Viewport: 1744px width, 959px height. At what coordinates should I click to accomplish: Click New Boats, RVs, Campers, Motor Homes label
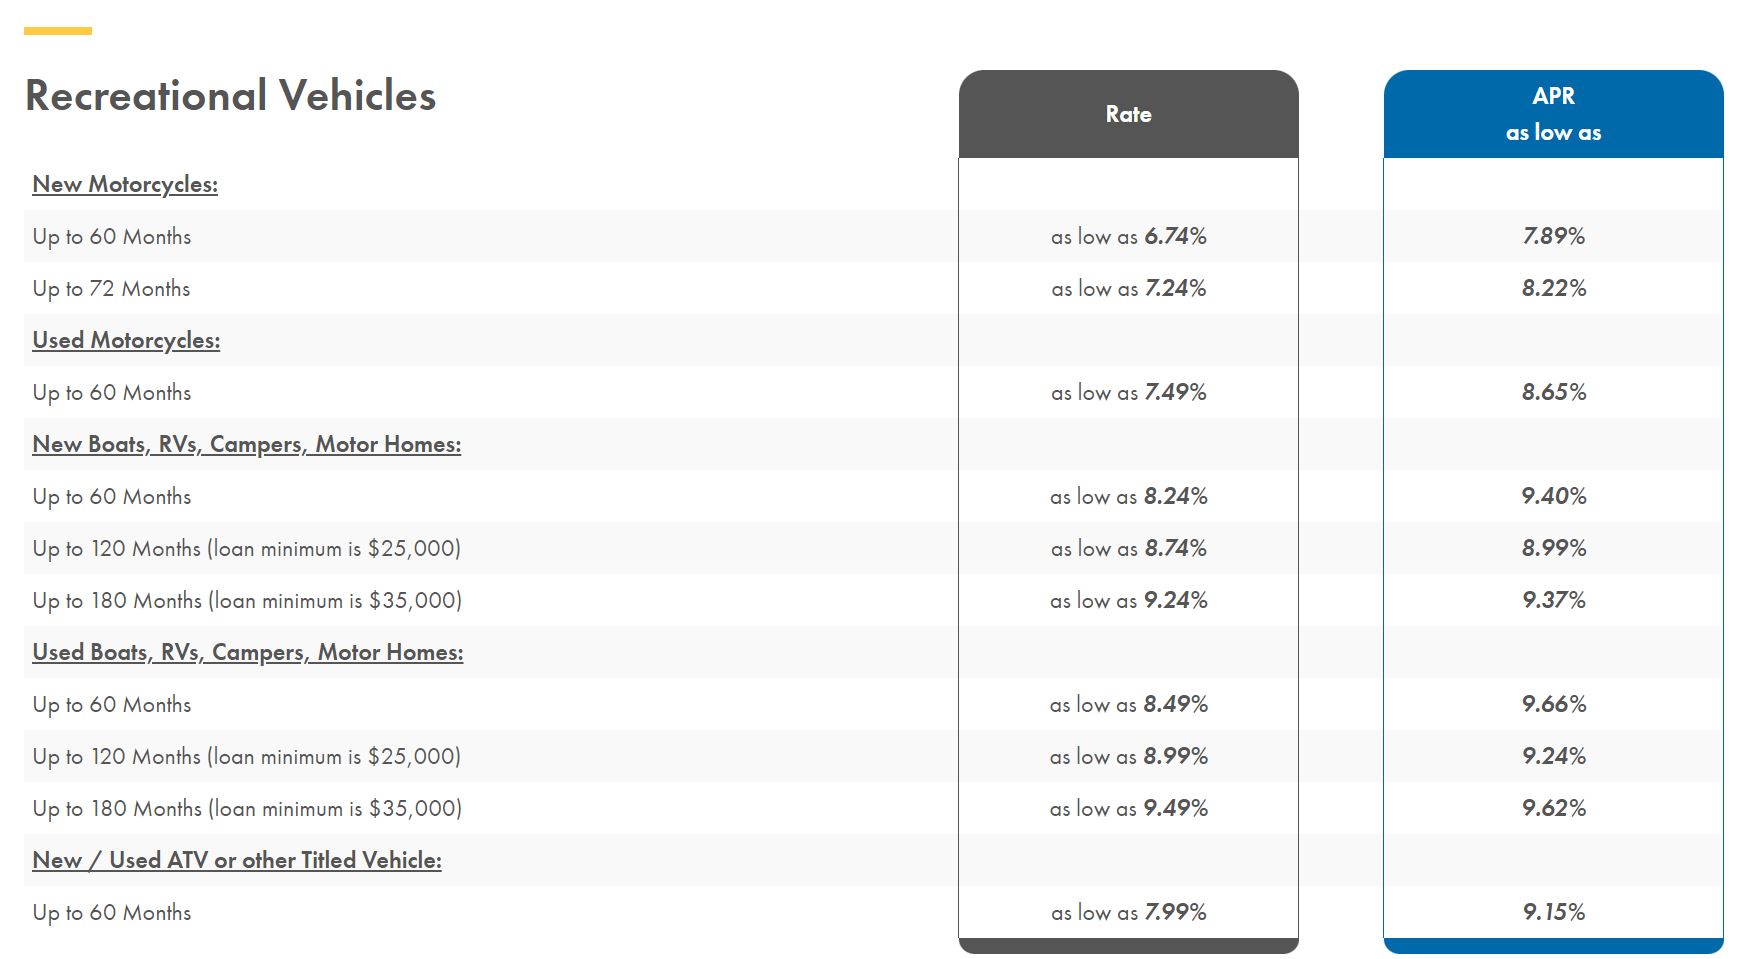pyautogui.click(x=247, y=444)
